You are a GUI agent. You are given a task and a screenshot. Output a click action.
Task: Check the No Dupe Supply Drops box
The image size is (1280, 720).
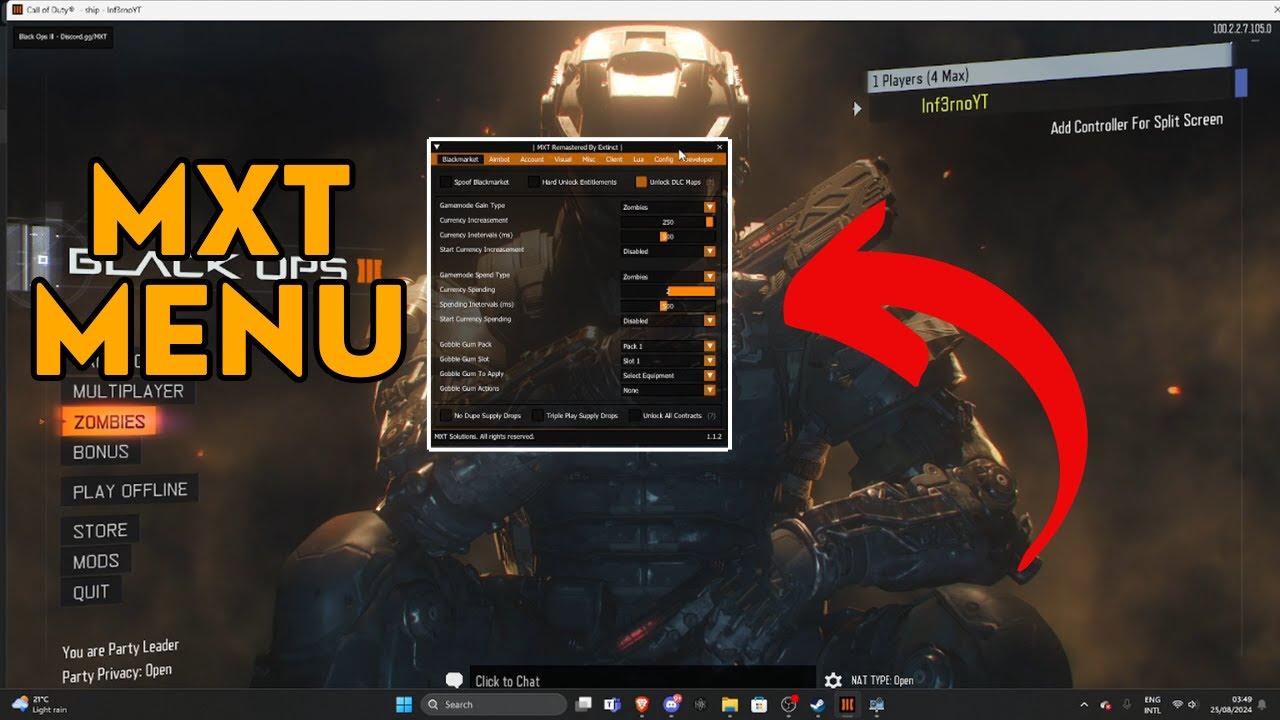445,415
